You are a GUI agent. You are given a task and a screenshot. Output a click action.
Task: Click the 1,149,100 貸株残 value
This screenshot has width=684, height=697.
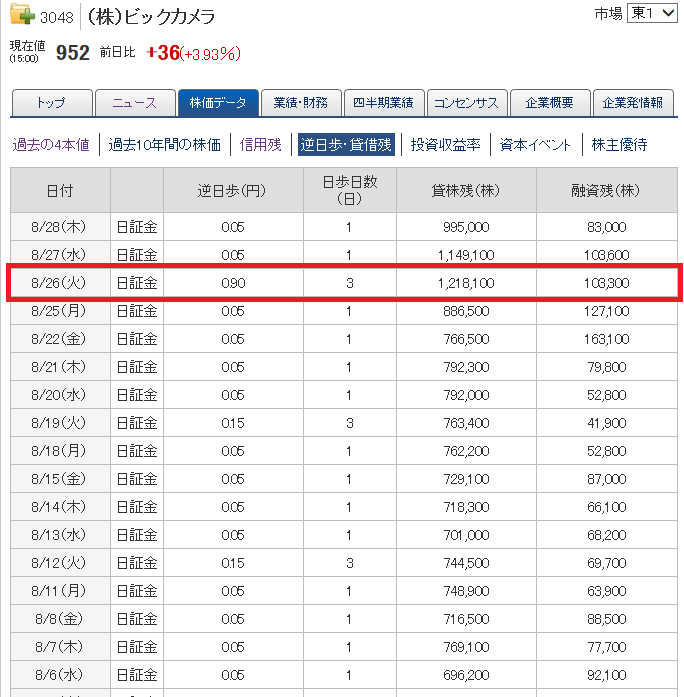466,255
